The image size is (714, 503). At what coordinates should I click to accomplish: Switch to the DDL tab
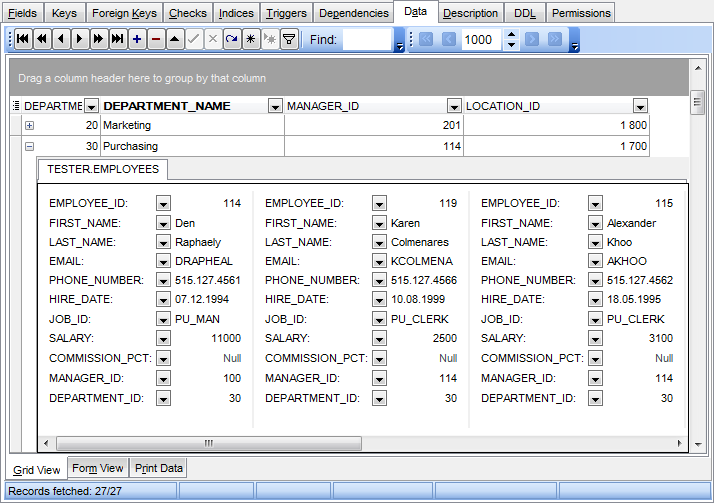(x=524, y=13)
